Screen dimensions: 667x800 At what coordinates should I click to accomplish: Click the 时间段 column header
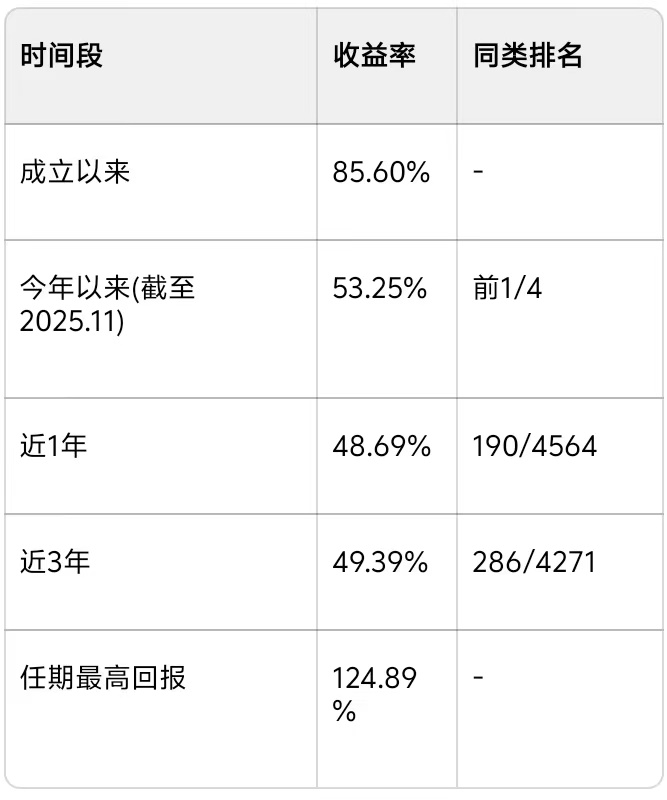61,55
